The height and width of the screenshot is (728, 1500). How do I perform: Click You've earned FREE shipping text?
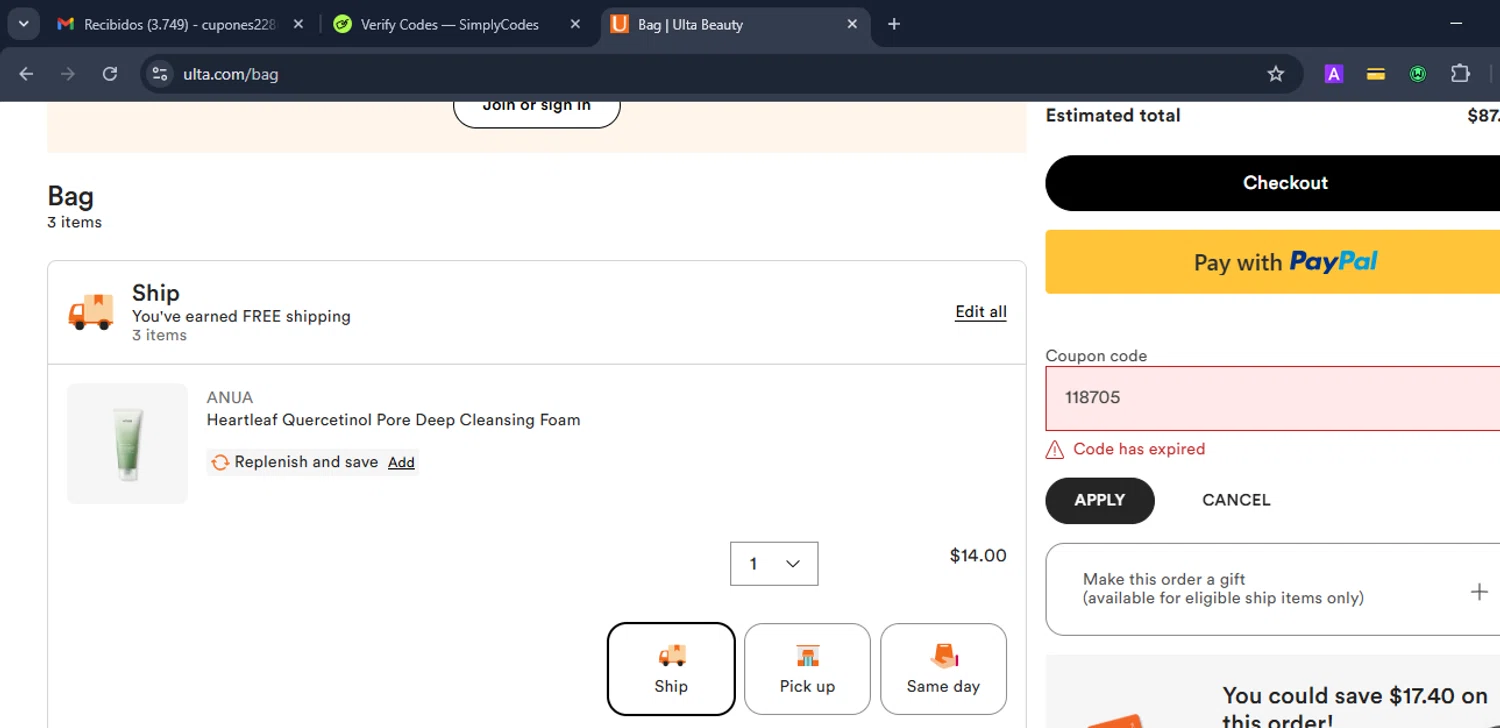[x=241, y=316]
